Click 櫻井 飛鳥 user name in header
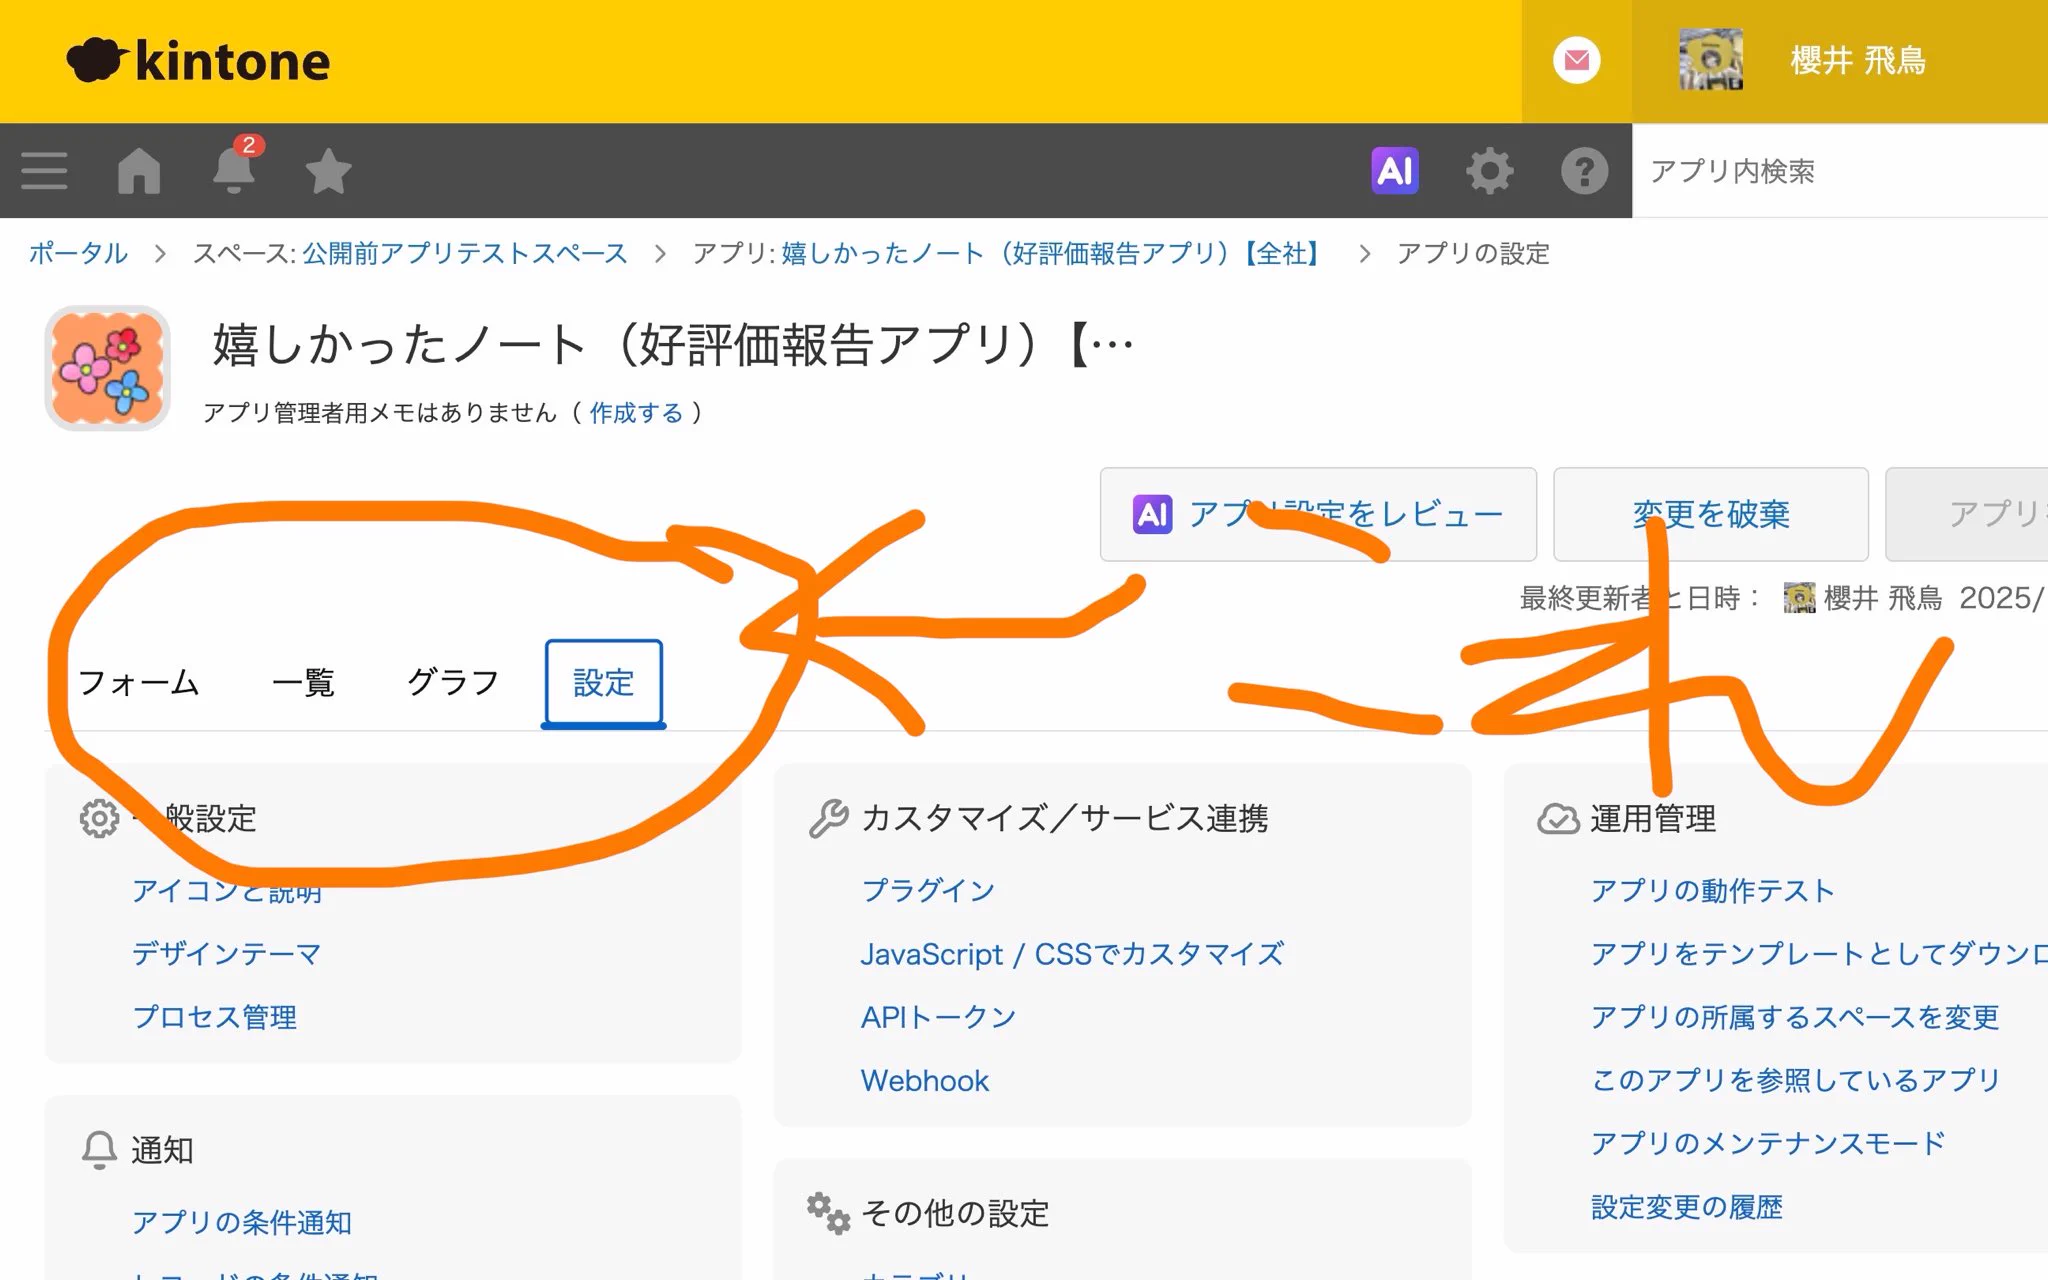2048x1280 pixels. pos(1858,61)
